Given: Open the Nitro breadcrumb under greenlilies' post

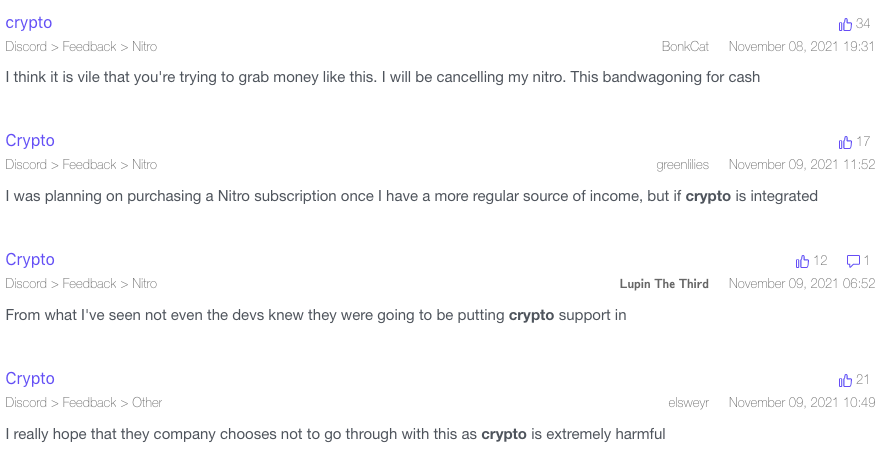Looking at the screenshot, I should click(144, 164).
